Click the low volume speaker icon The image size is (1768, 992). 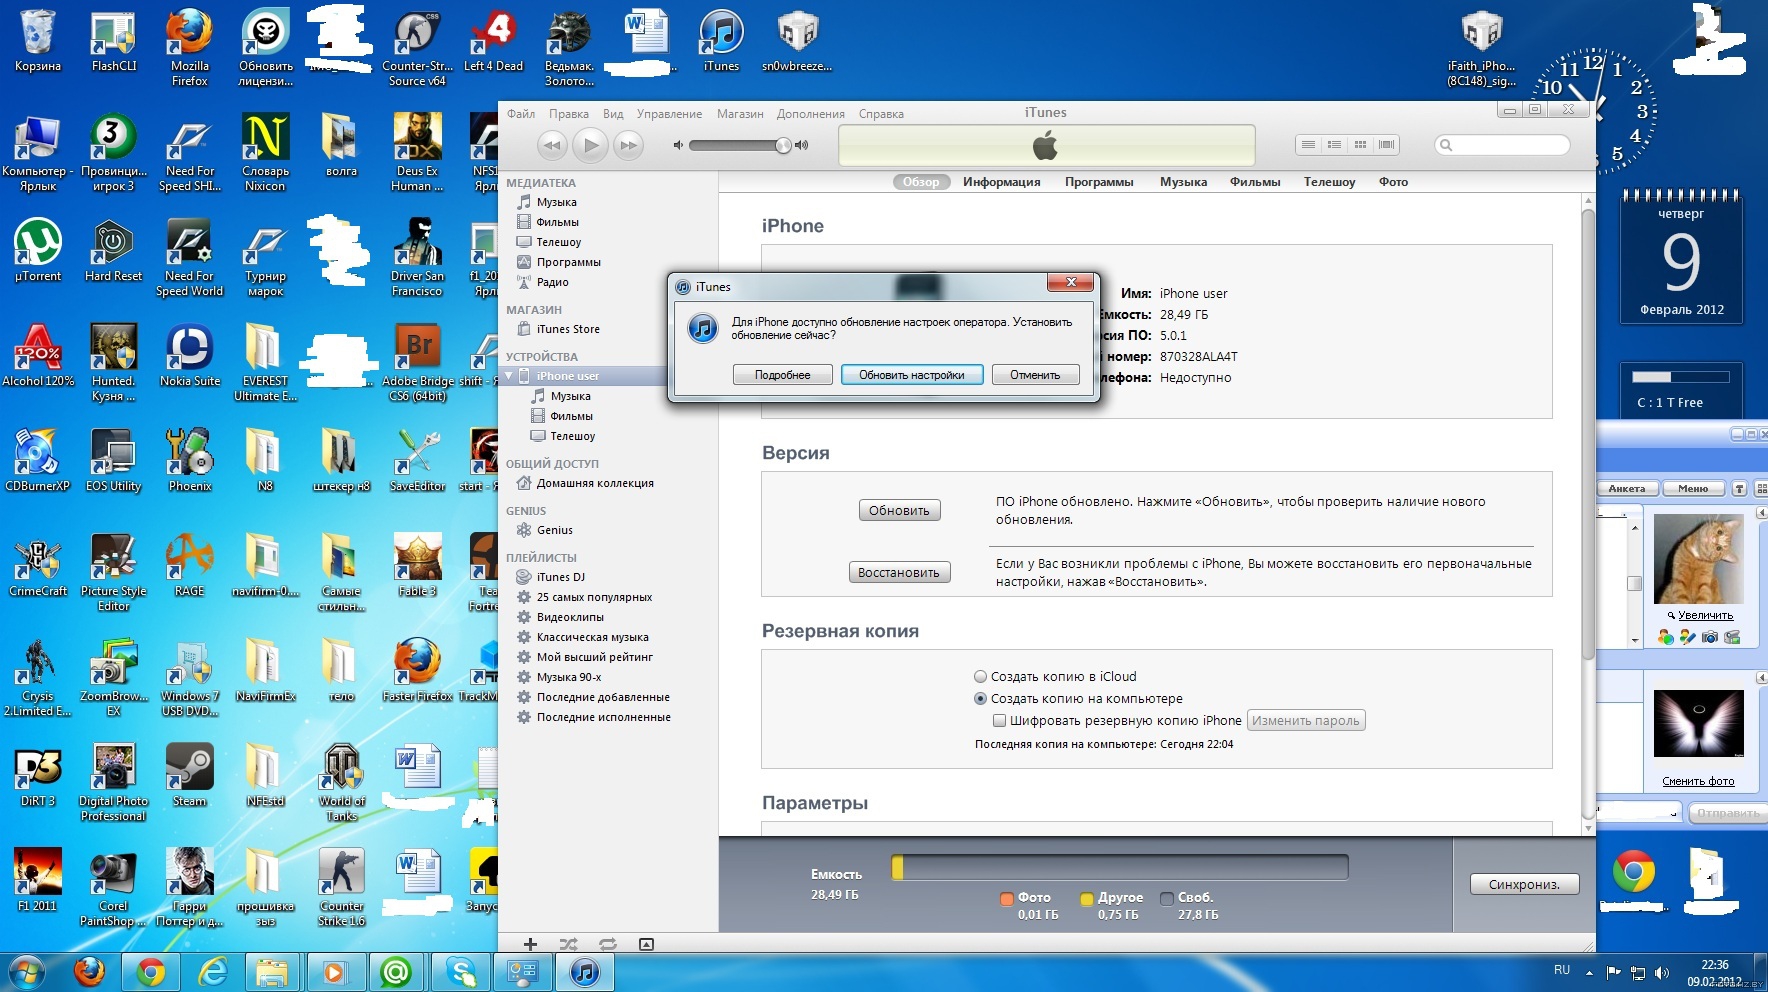[x=678, y=145]
